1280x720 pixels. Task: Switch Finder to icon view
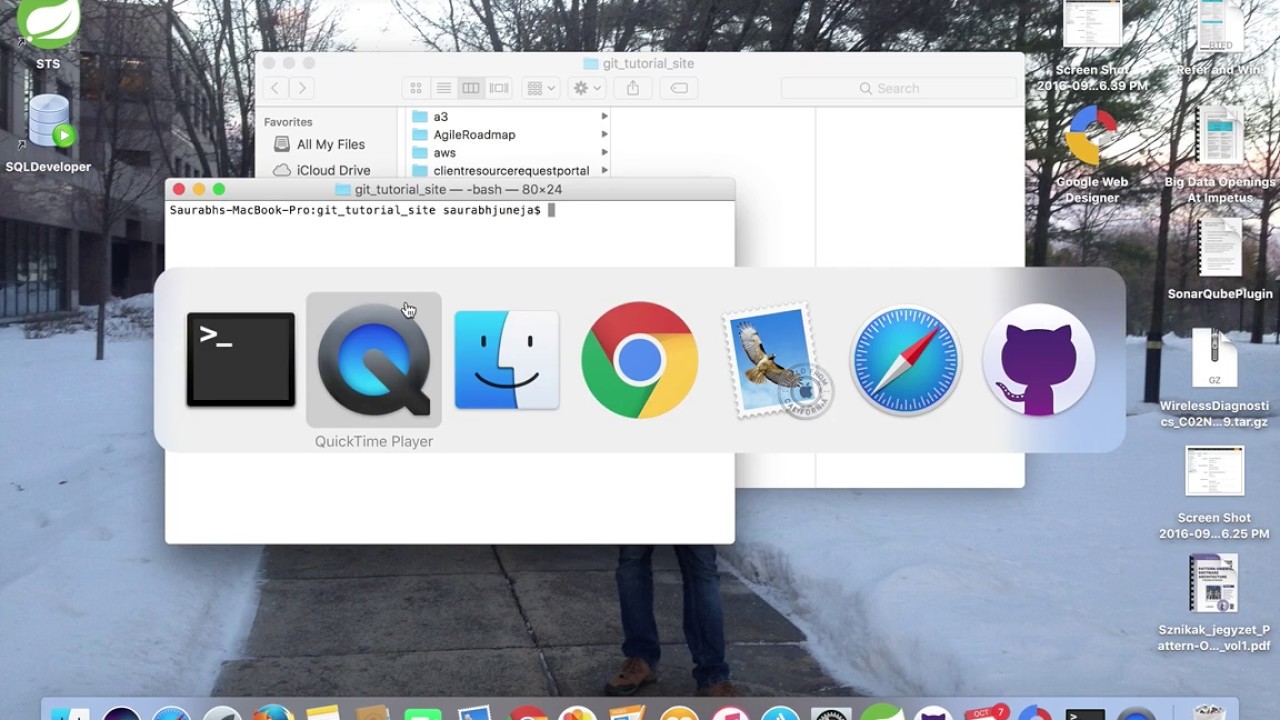click(x=416, y=88)
